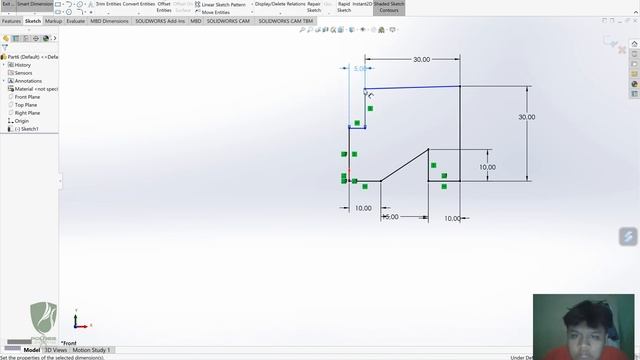Select the Point sketch tool
640x360 pixels.
point(91,12)
